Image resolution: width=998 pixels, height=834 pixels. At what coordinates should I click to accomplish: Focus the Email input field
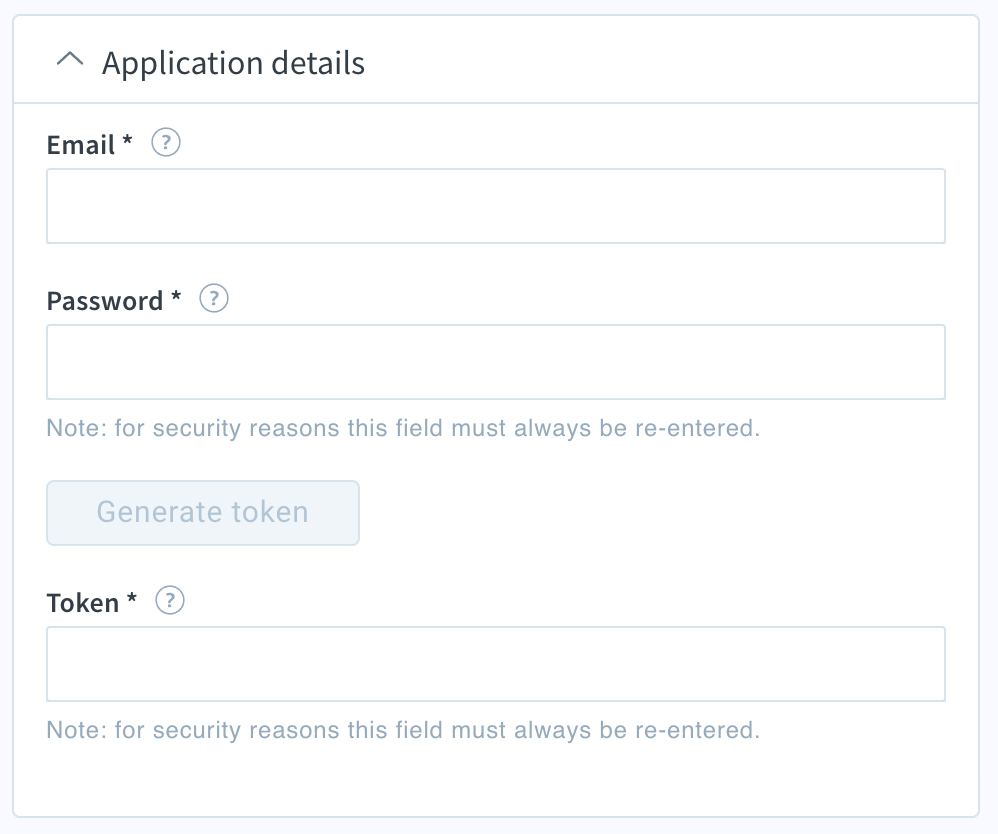coord(496,206)
